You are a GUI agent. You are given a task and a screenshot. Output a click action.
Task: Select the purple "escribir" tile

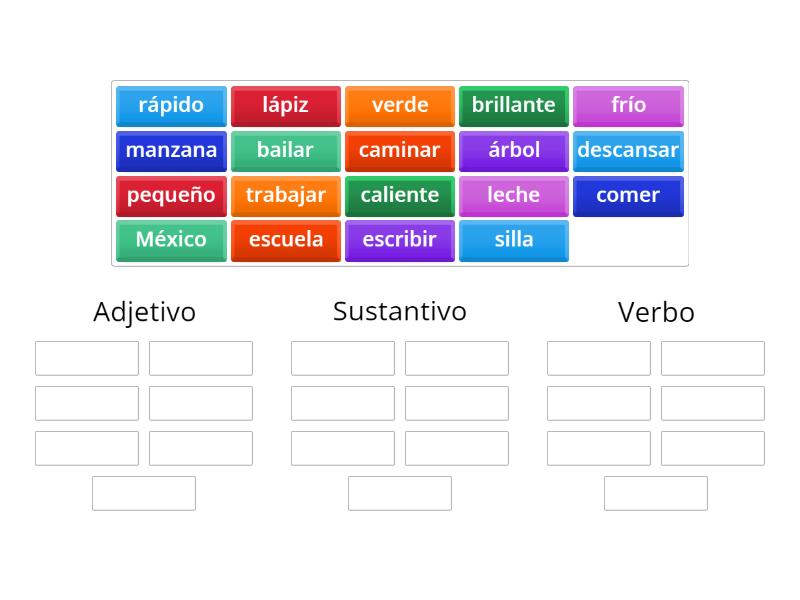[399, 240]
